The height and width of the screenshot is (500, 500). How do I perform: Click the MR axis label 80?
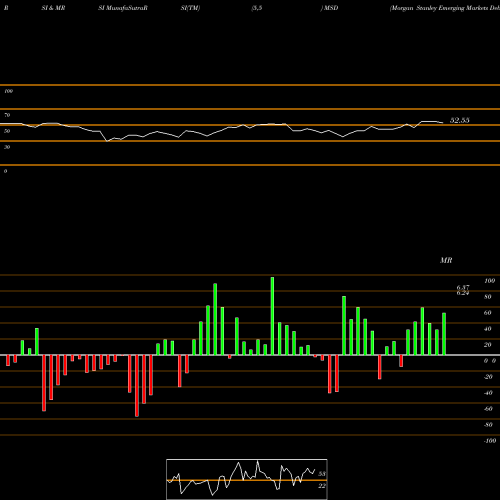coord(488,297)
